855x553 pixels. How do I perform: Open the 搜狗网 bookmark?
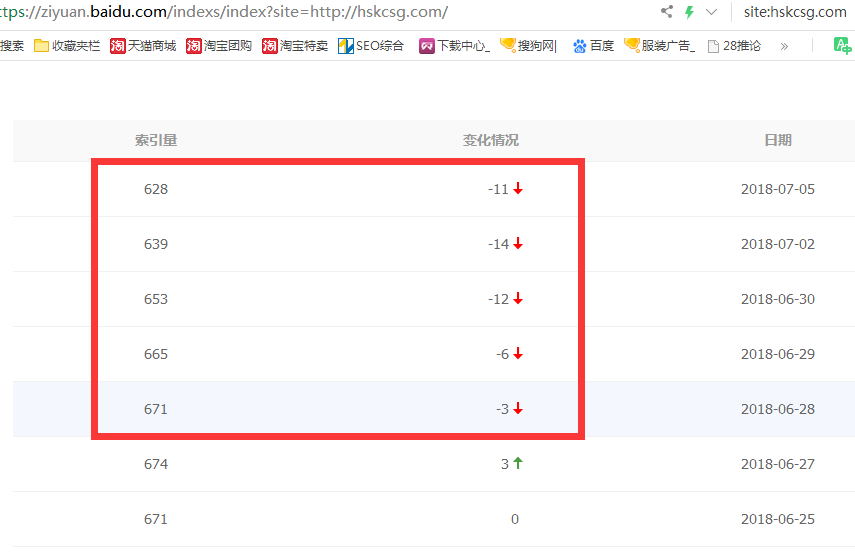[528, 46]
